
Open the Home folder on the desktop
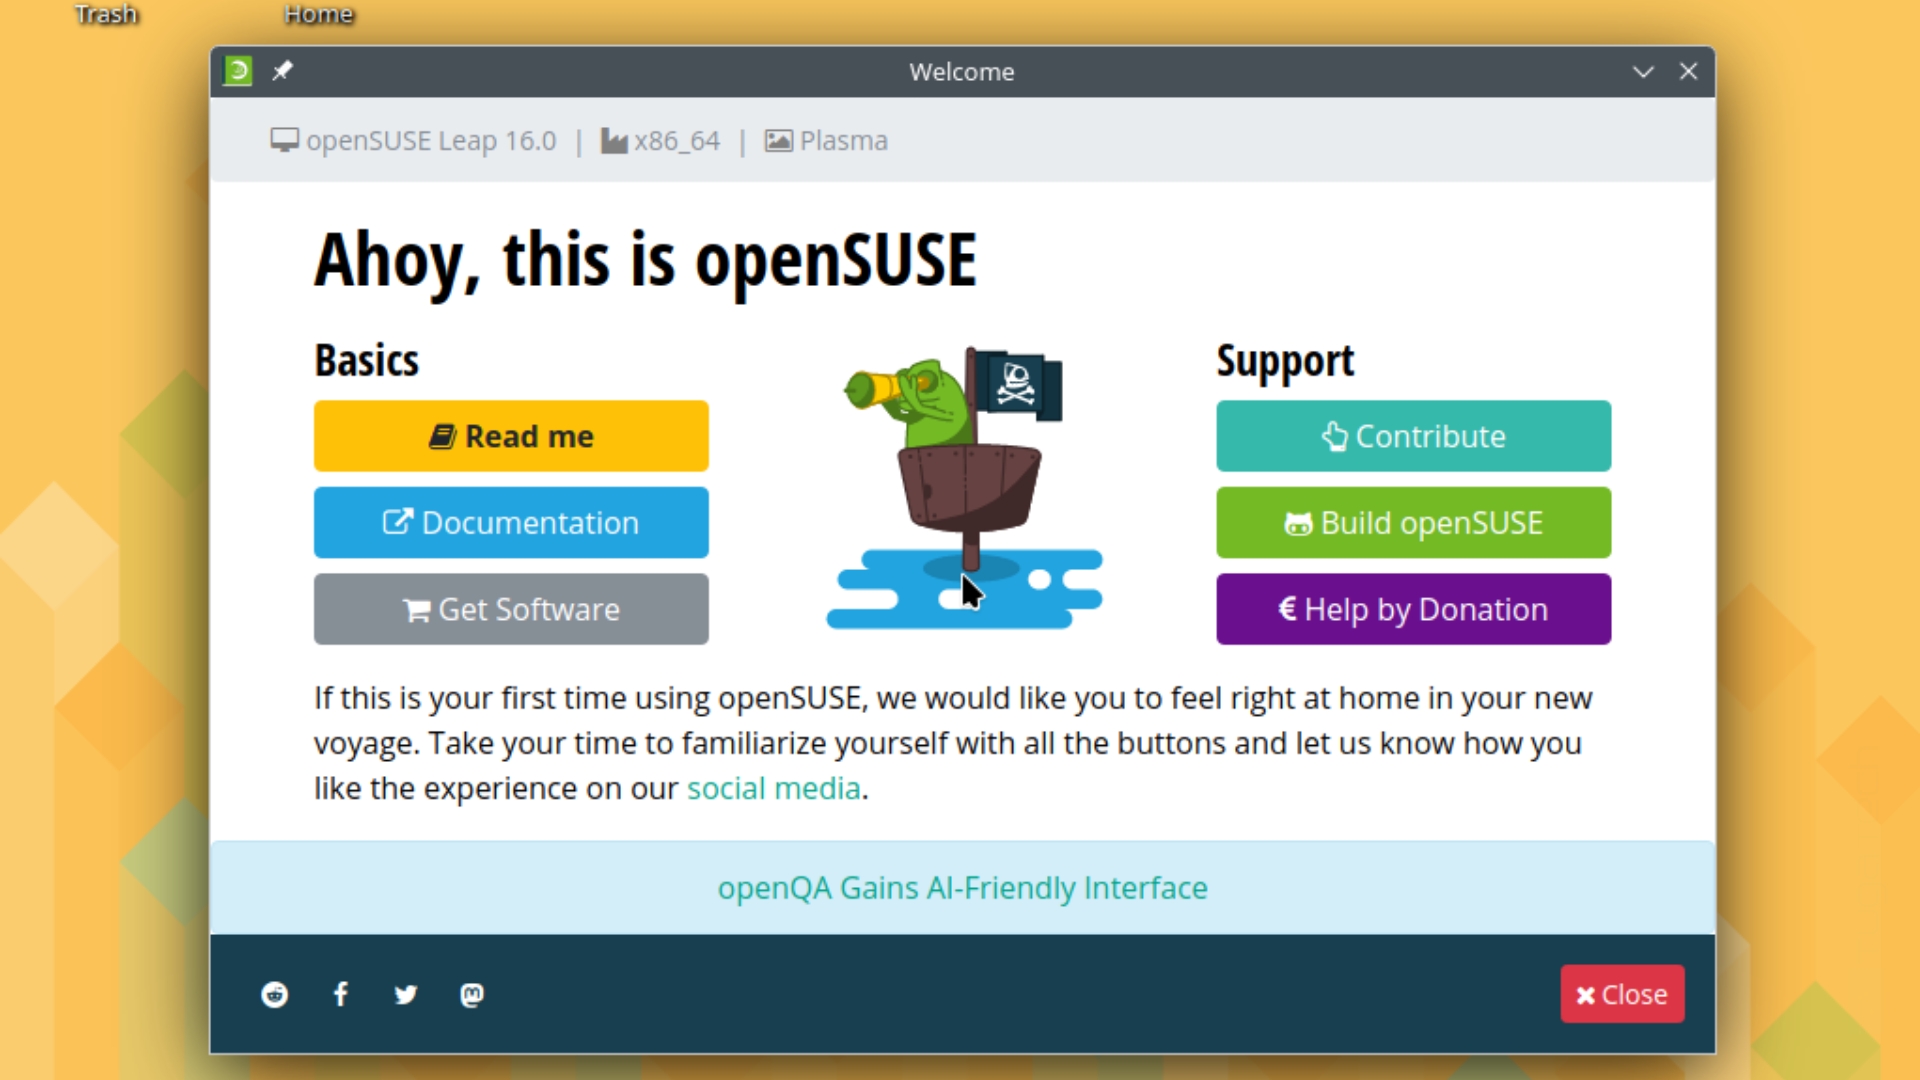[318, 13]
